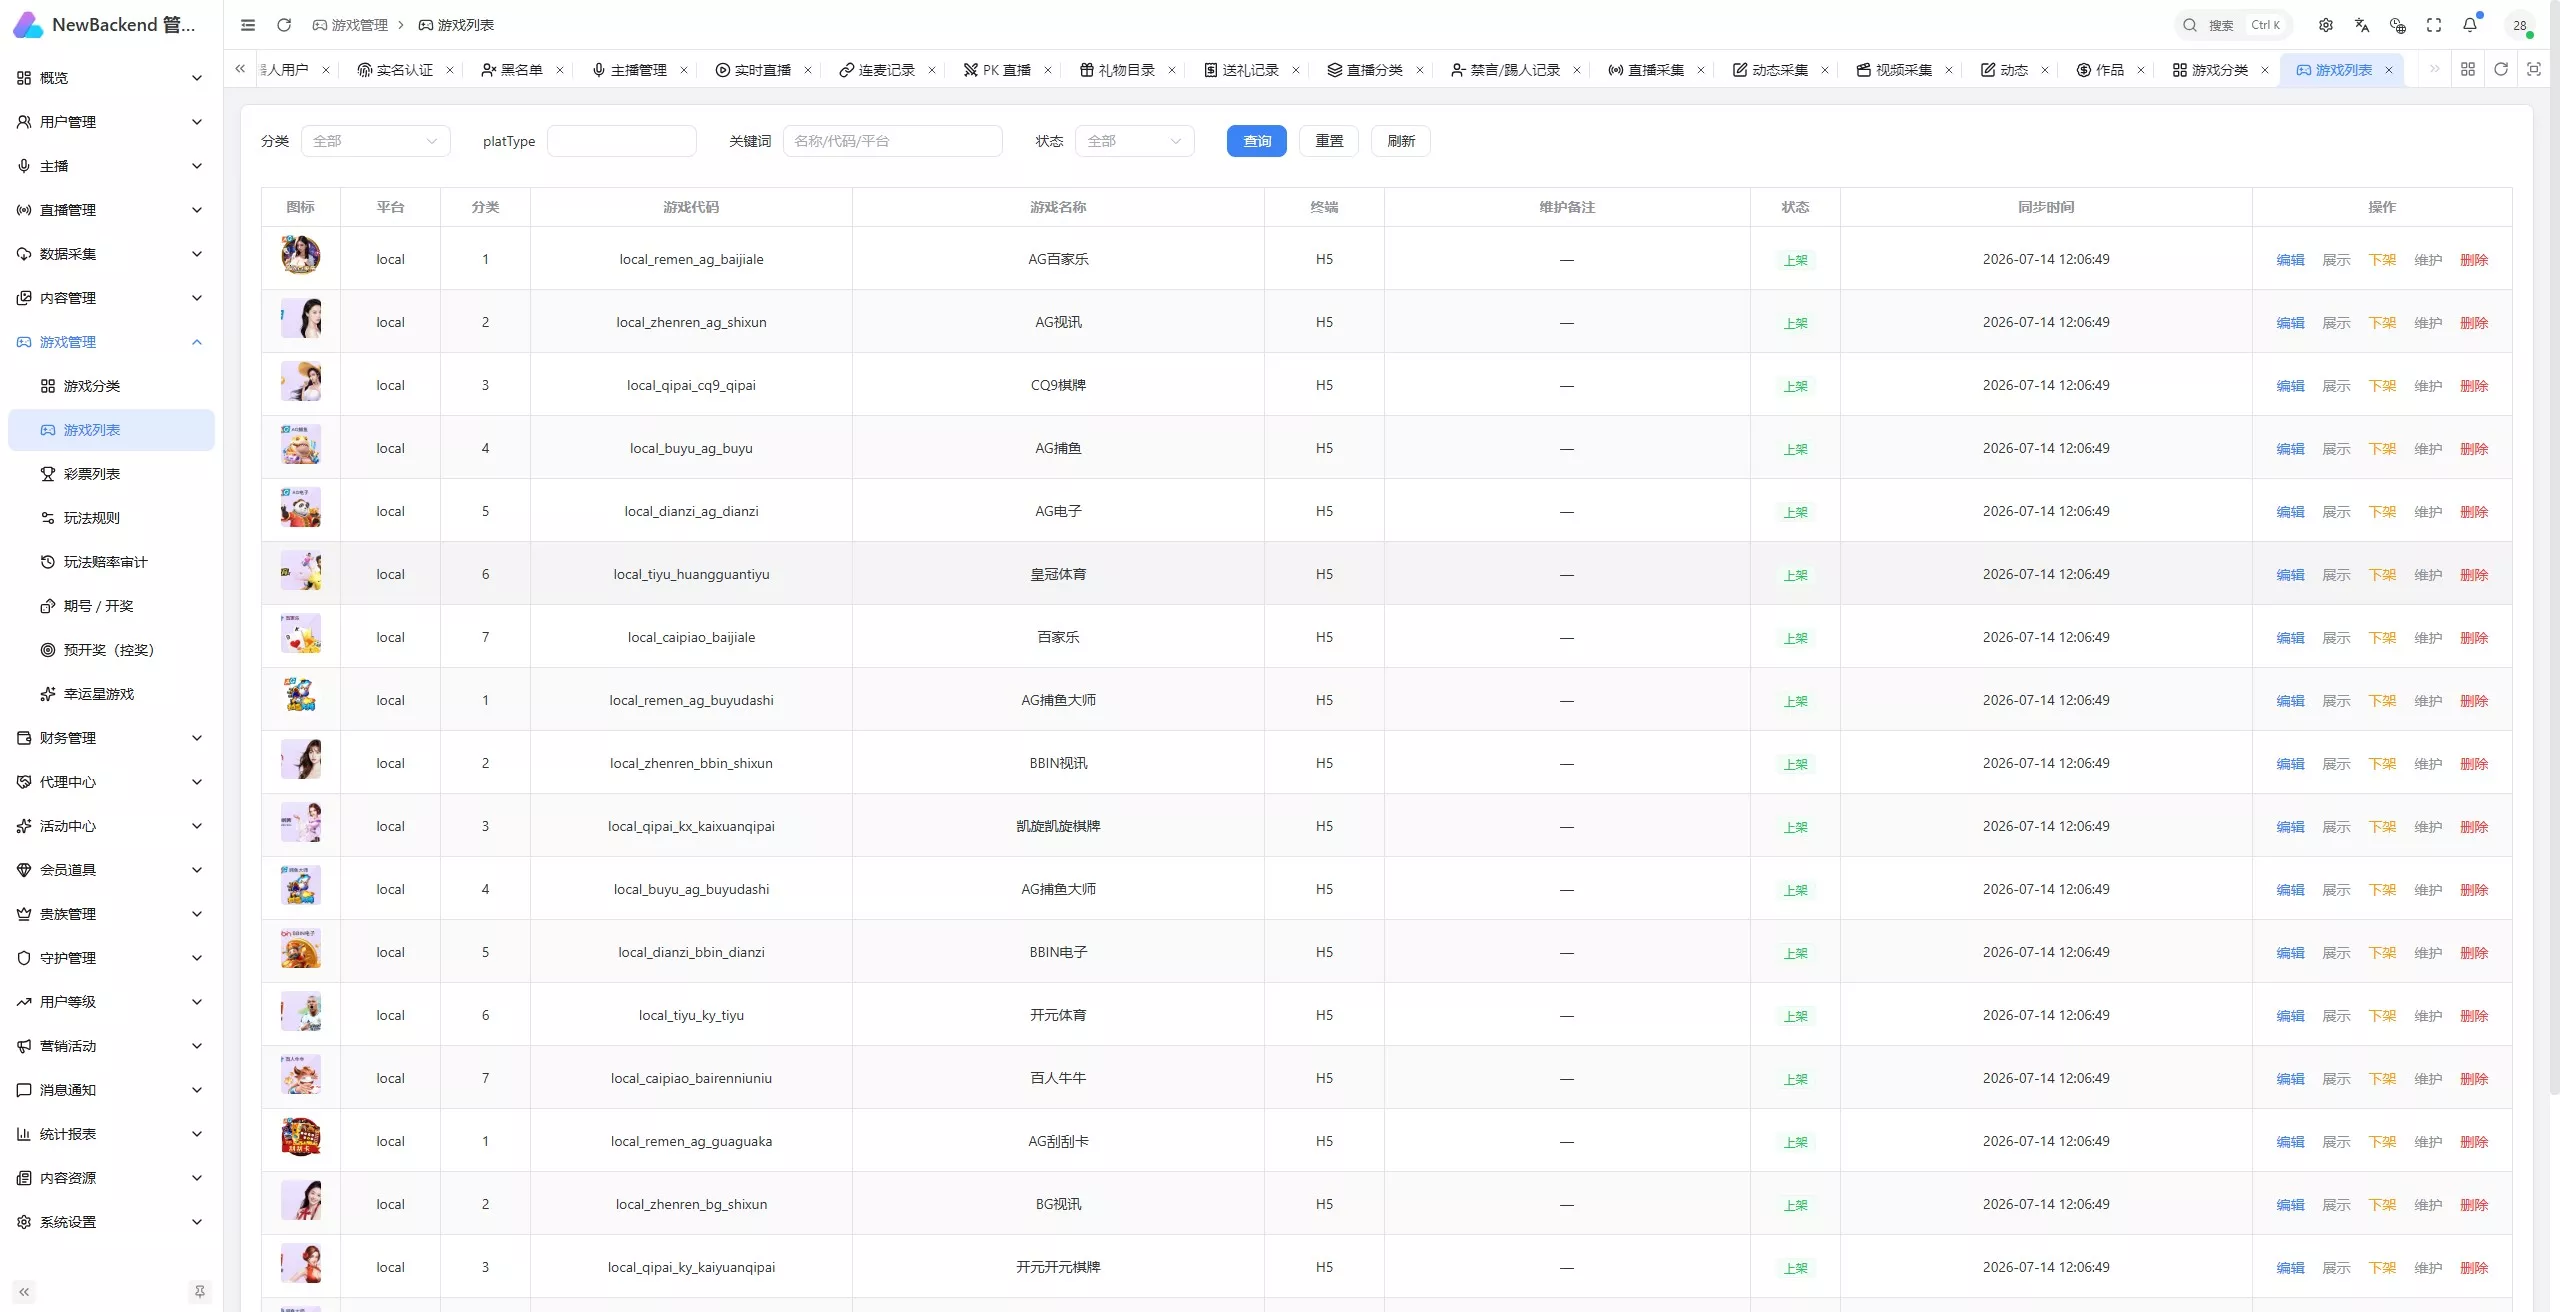2560x1312 pixels.
Task: Expand the 用户管理 sidebar menu
Action: [x=111, y=122]
